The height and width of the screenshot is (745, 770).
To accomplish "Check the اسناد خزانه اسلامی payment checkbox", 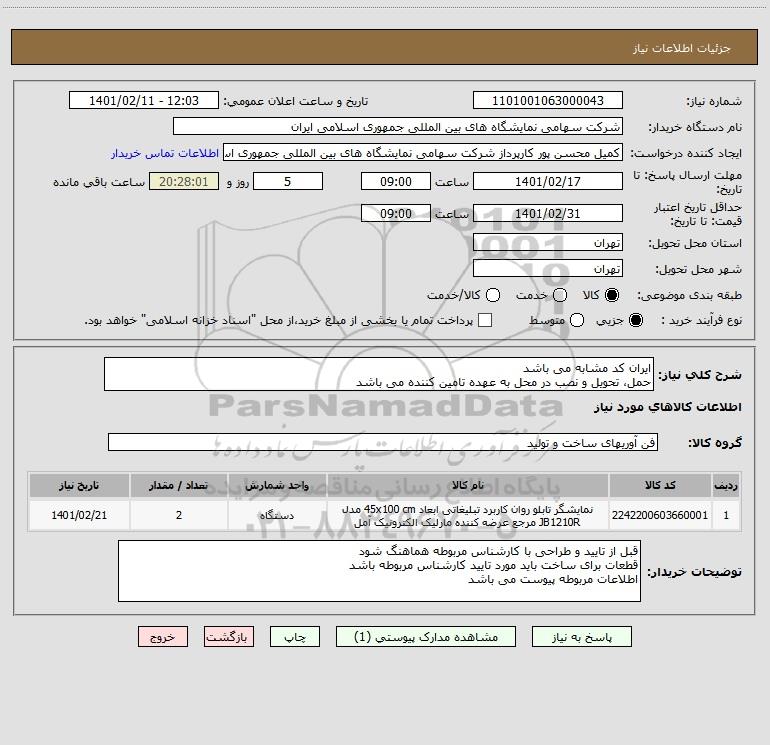I will click(x=485, y=320).
